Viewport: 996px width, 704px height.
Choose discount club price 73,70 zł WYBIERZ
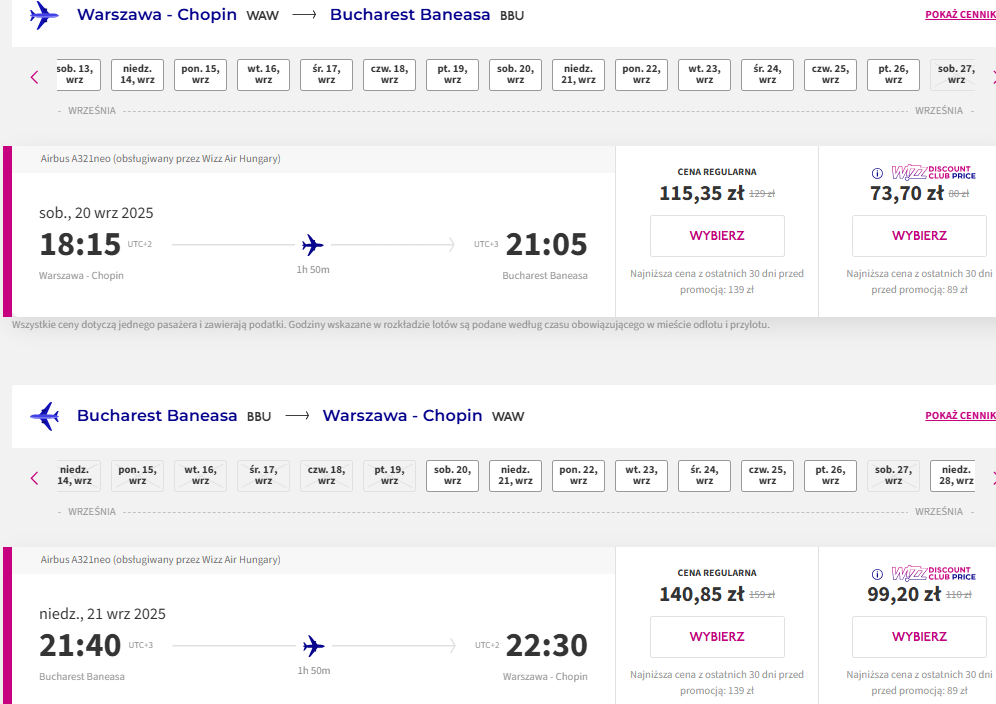919,236
